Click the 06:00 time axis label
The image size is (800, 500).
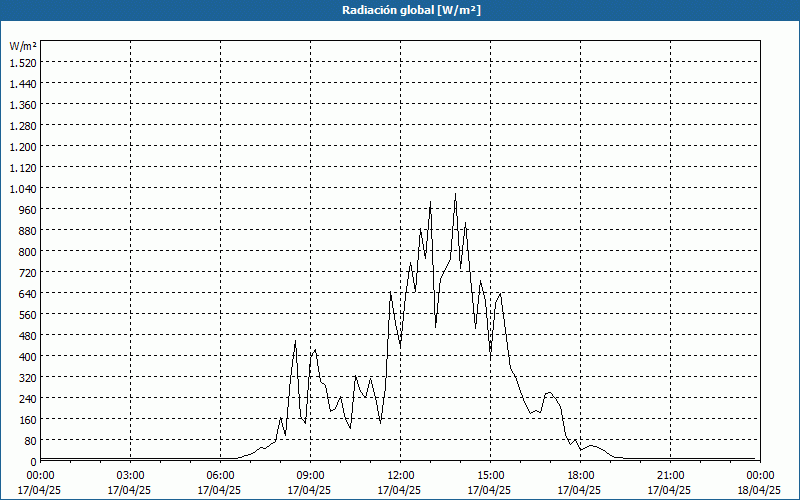point(220,476)
